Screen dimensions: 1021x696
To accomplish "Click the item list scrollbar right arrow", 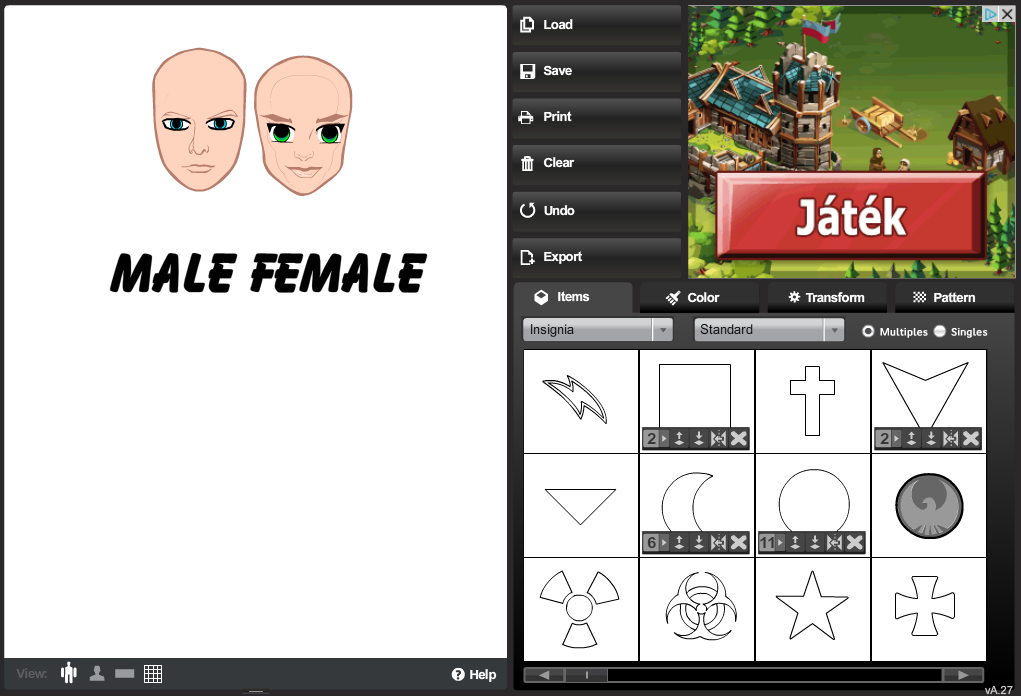I will click(963, 675).
